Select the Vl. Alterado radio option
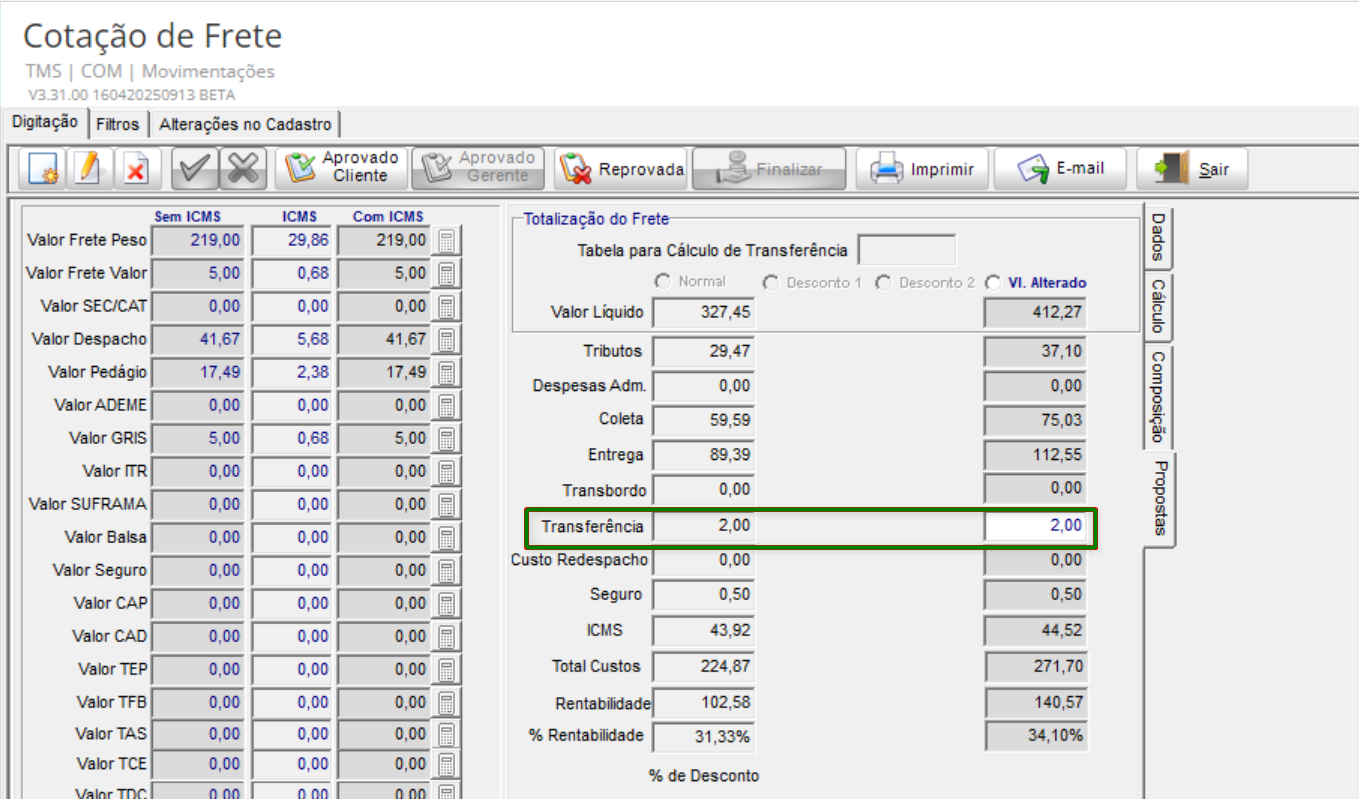This screenshot has width=1359, height=799. pyautogui.click(x=992, y=283)
